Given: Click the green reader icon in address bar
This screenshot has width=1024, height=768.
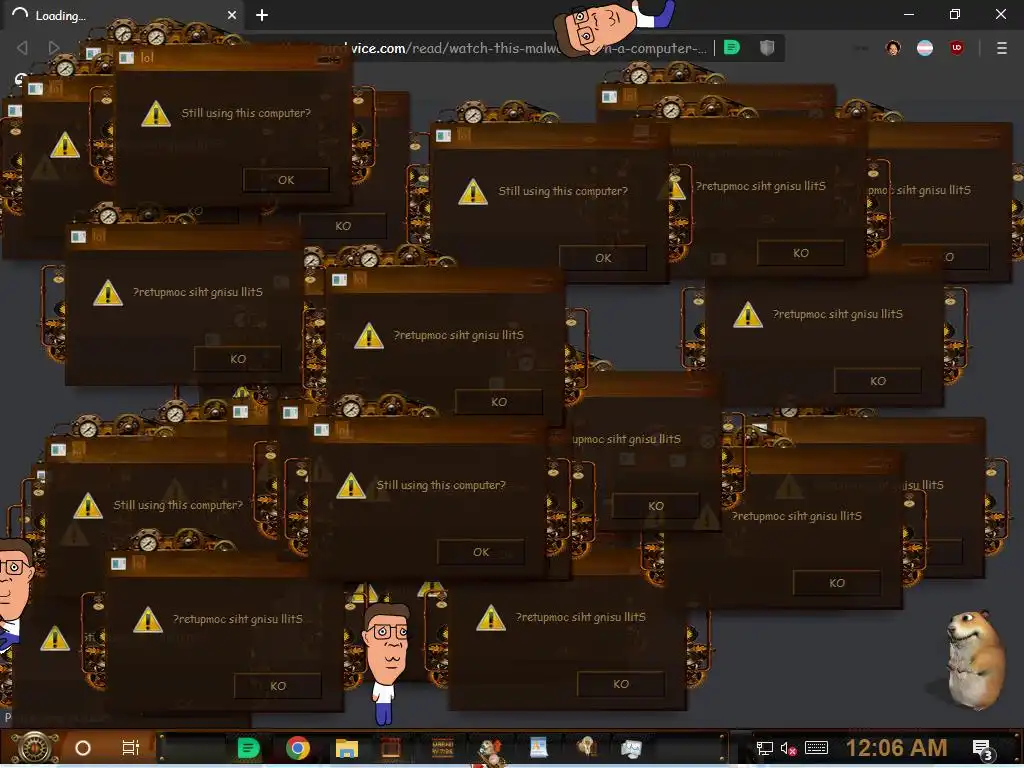Looking at the screenshot, I should coord(732,47).
